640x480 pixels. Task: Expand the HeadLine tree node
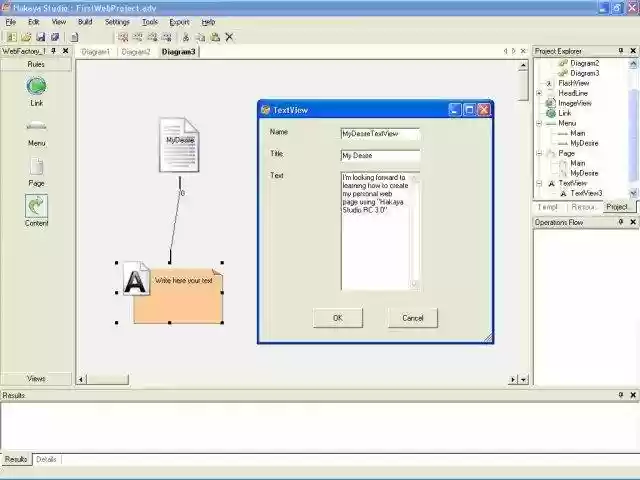[x=539, y=93]
